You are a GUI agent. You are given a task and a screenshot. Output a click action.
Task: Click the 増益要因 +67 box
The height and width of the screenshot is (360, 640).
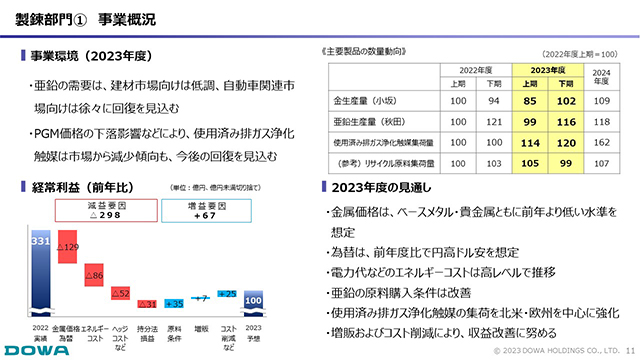(207, 211)
